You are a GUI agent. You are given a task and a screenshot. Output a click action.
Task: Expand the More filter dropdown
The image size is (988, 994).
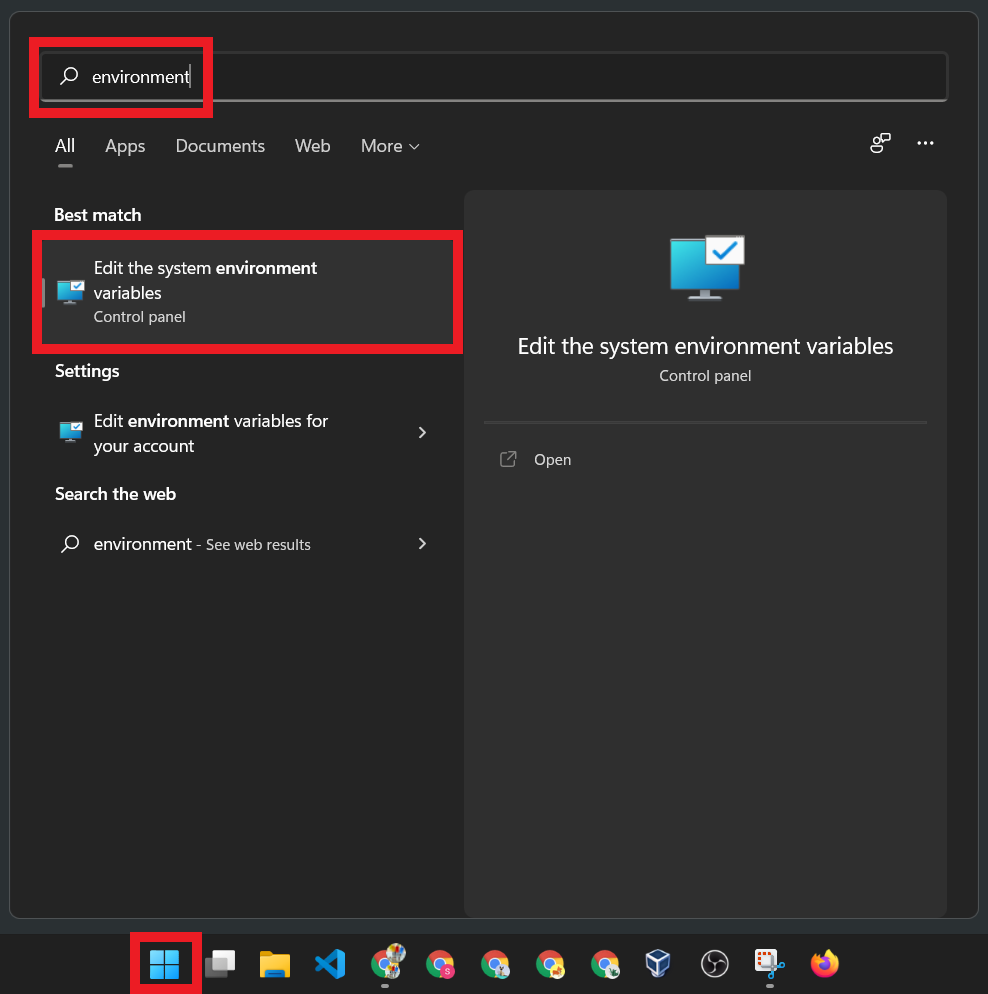[x=390, y=146]
